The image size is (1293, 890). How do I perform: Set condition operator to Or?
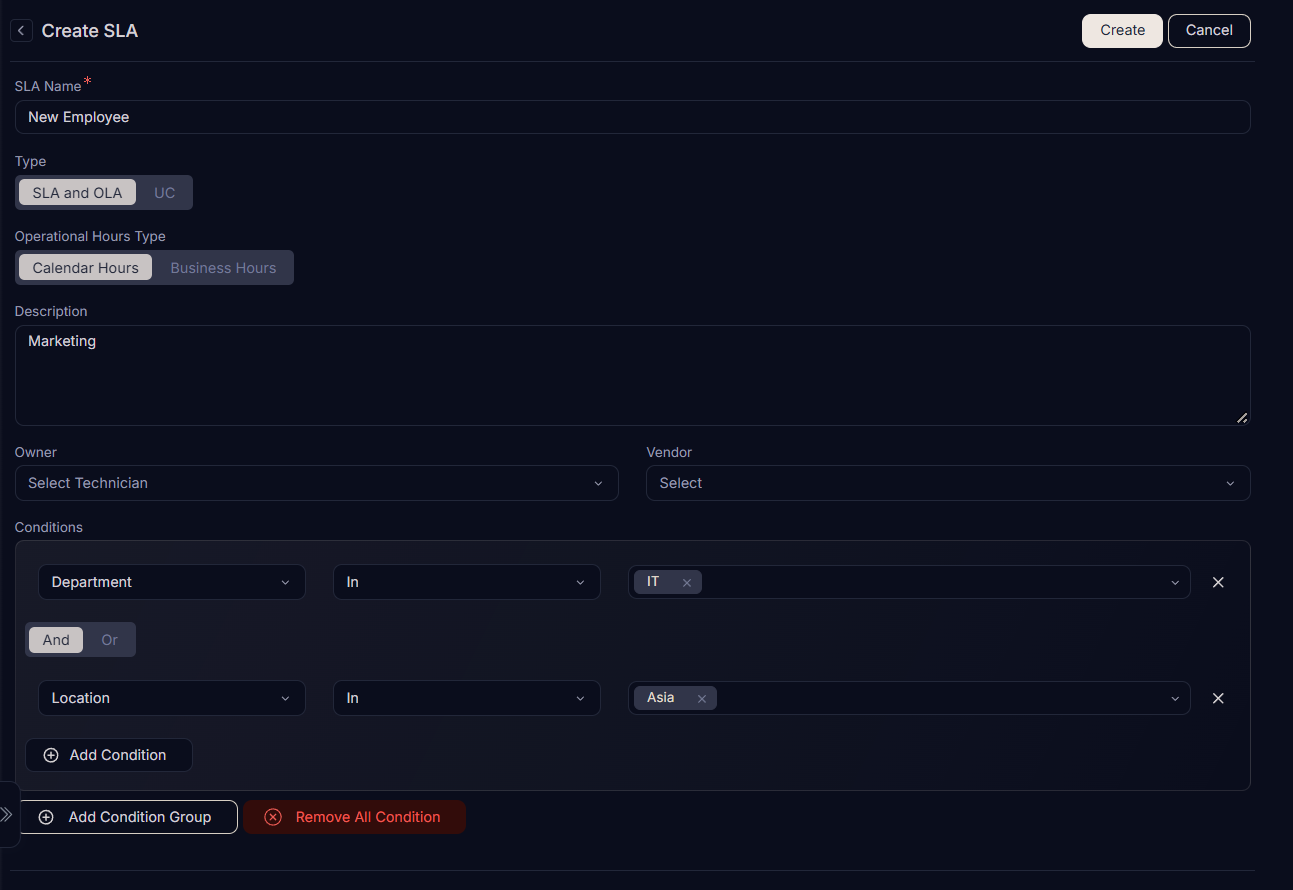coord(109,640)
